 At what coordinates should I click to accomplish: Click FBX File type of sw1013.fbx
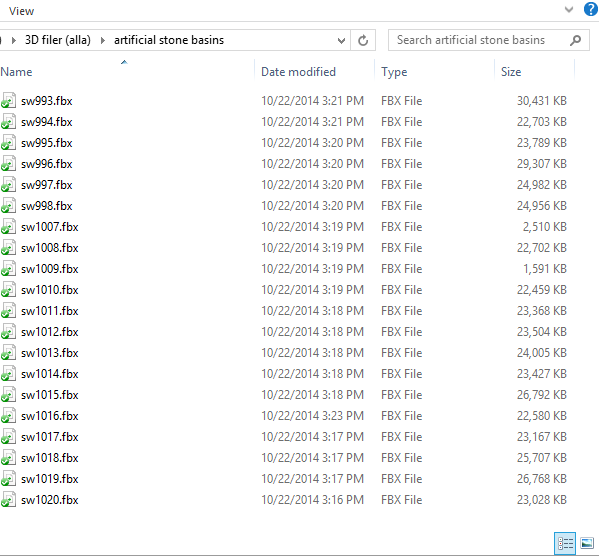point(401,353)
